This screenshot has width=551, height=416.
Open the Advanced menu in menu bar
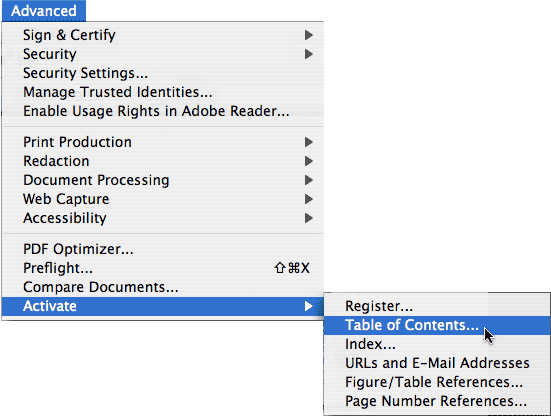44,11
